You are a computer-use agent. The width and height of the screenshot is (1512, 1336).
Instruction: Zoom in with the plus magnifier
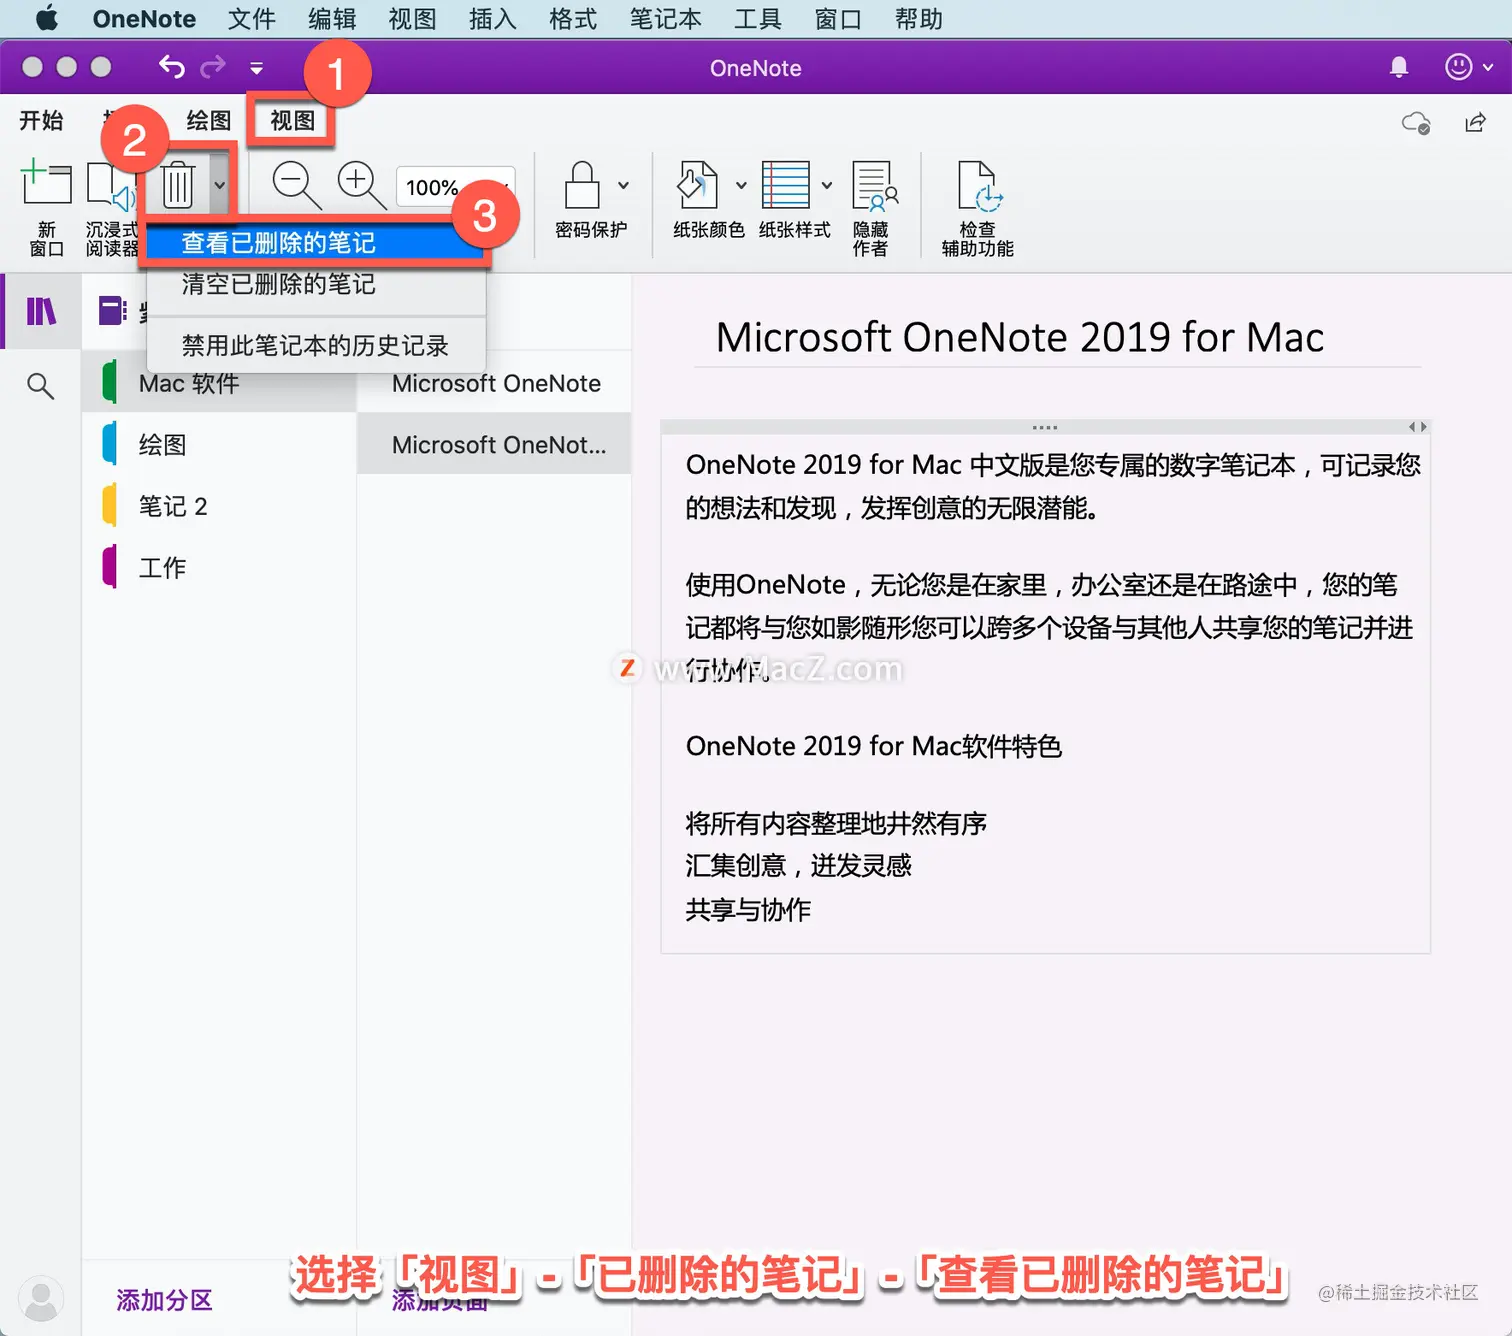point(360,185)
